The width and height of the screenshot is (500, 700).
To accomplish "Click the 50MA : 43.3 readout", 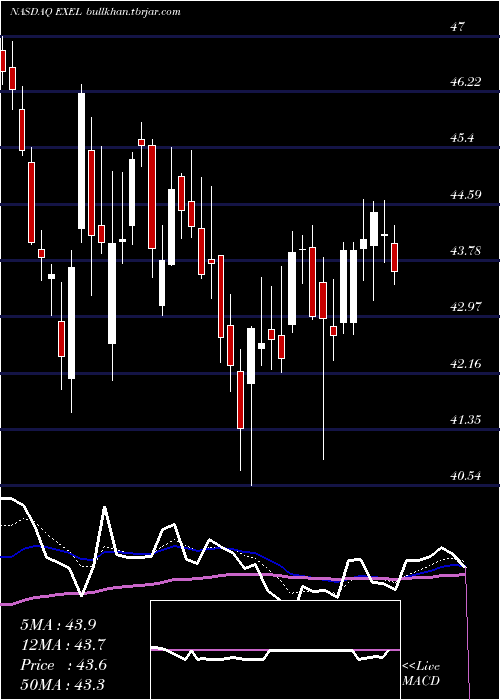I will [x=62, y=684].
